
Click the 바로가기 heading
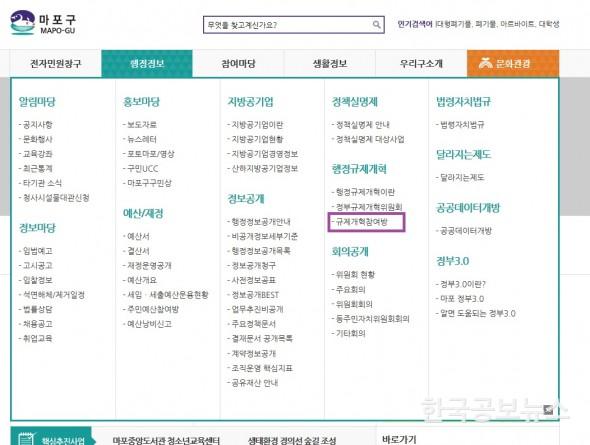[399, 439]
